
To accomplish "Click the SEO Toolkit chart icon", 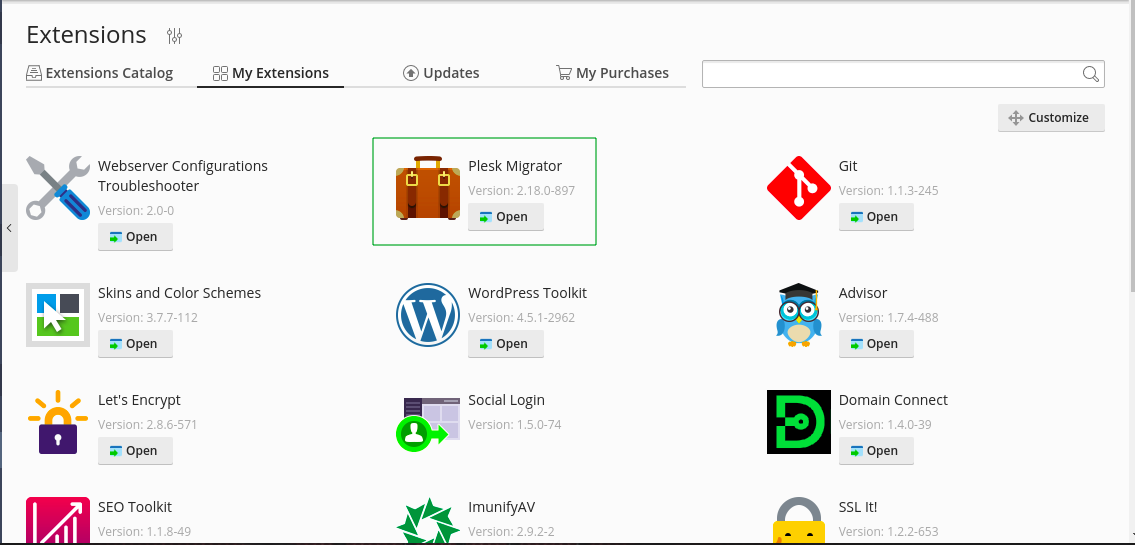I will click(x=58, y=520).
